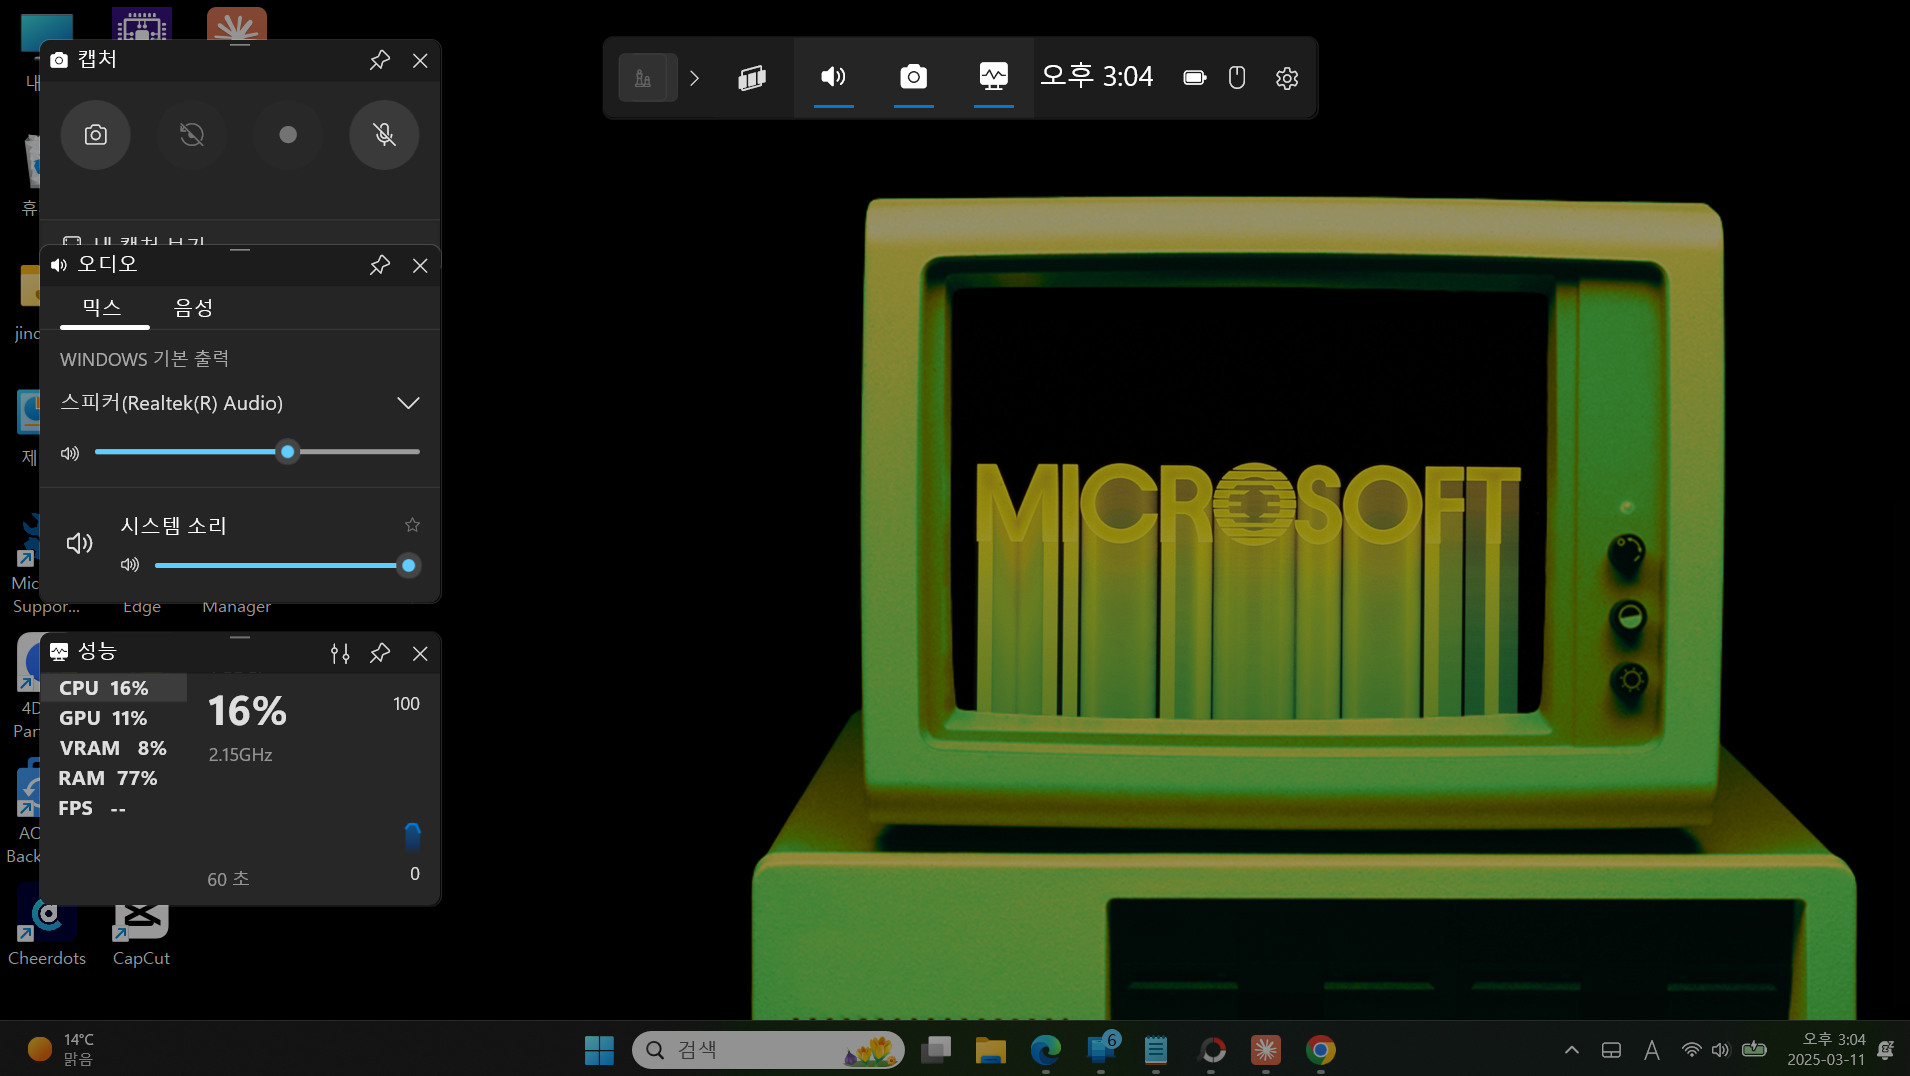Open the Notepad taskbar icon

1156,1050
